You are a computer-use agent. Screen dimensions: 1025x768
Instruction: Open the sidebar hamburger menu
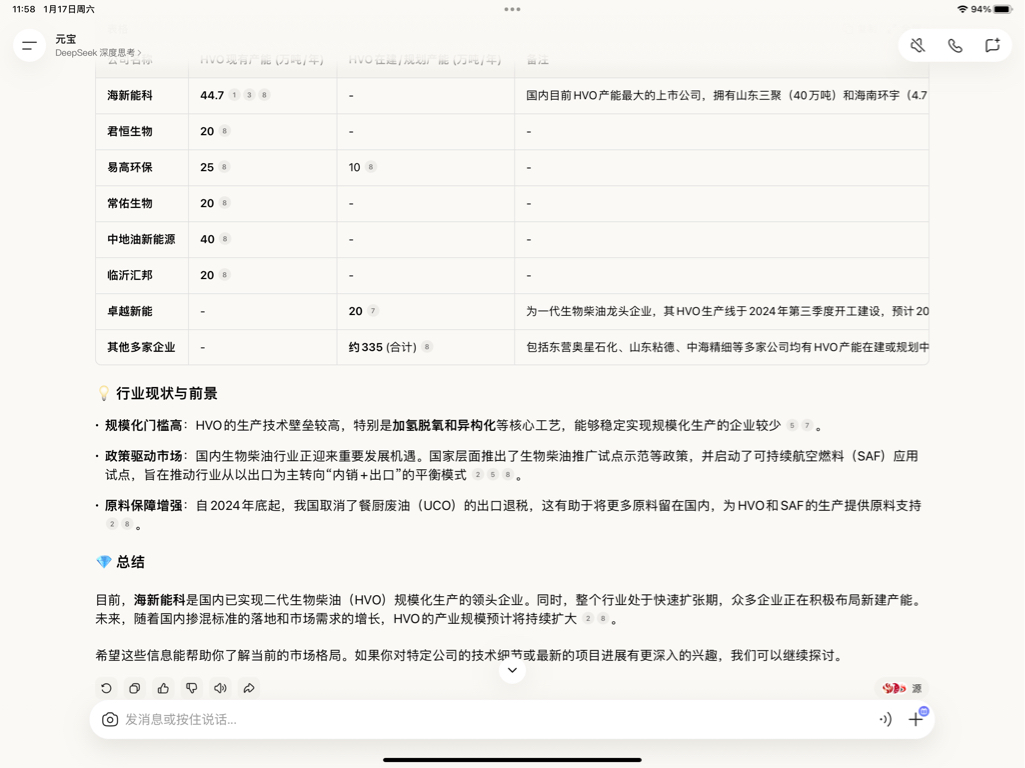[29, 46]
